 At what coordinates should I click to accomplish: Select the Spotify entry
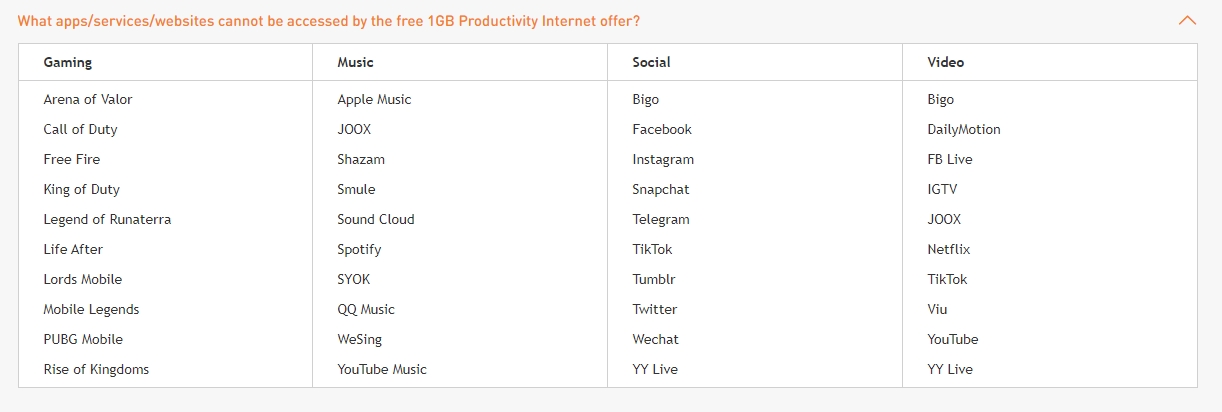[x=360, y=249]
